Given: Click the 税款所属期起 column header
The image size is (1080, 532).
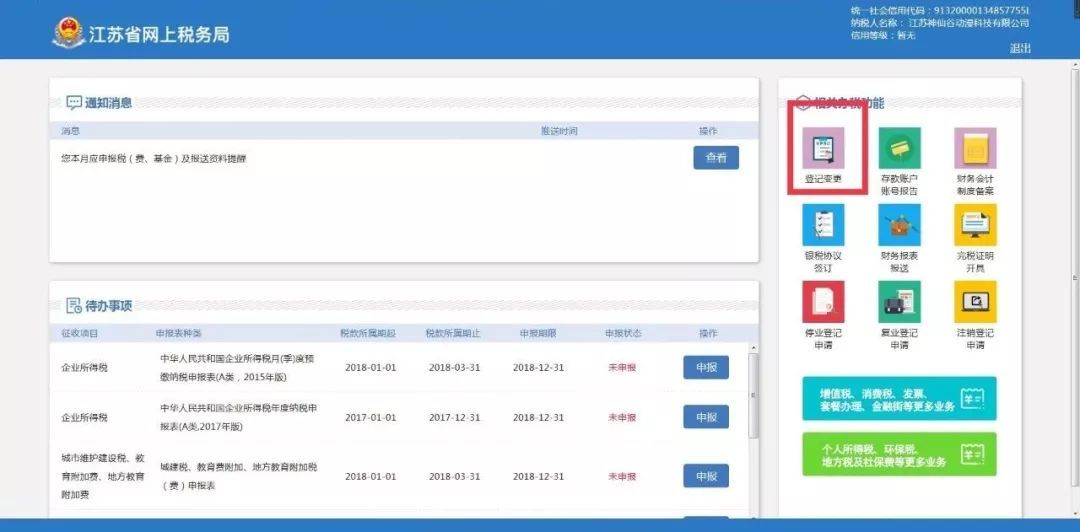Looking at the screenshot, I should coord(368,334).
